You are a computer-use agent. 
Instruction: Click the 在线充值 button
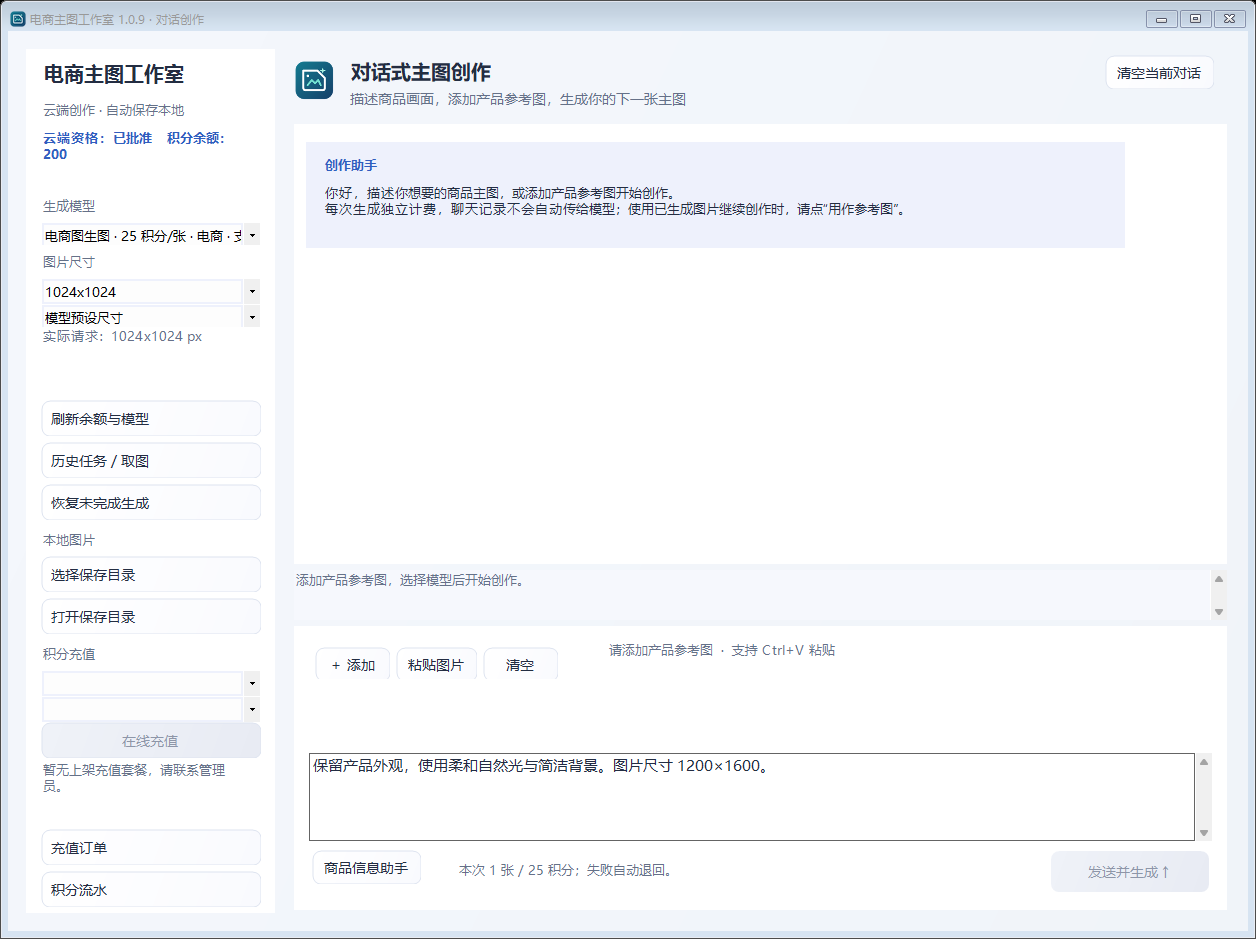pyautogui.click(x=151, y=741)
